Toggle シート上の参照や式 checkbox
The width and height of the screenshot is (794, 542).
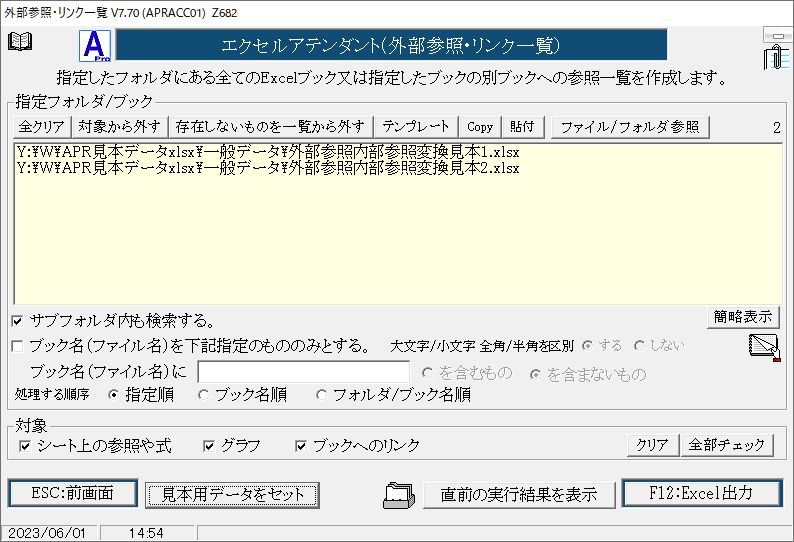point(24,446)
